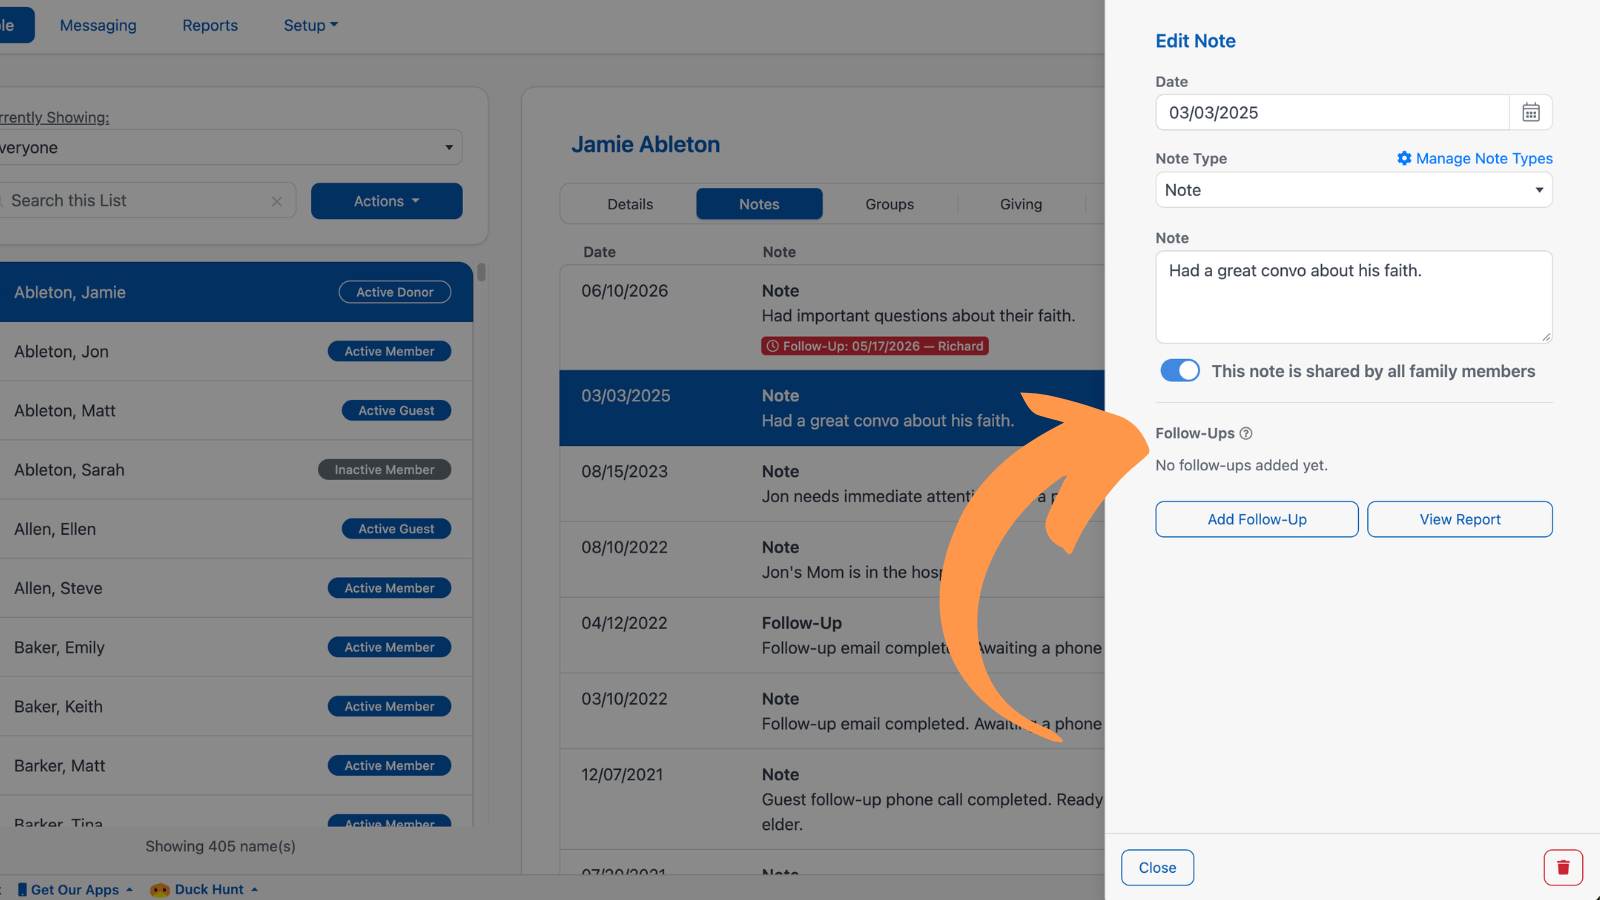Select Baker, Emily in the list
Screen dimensions: 1600x900
coord(236,647)
